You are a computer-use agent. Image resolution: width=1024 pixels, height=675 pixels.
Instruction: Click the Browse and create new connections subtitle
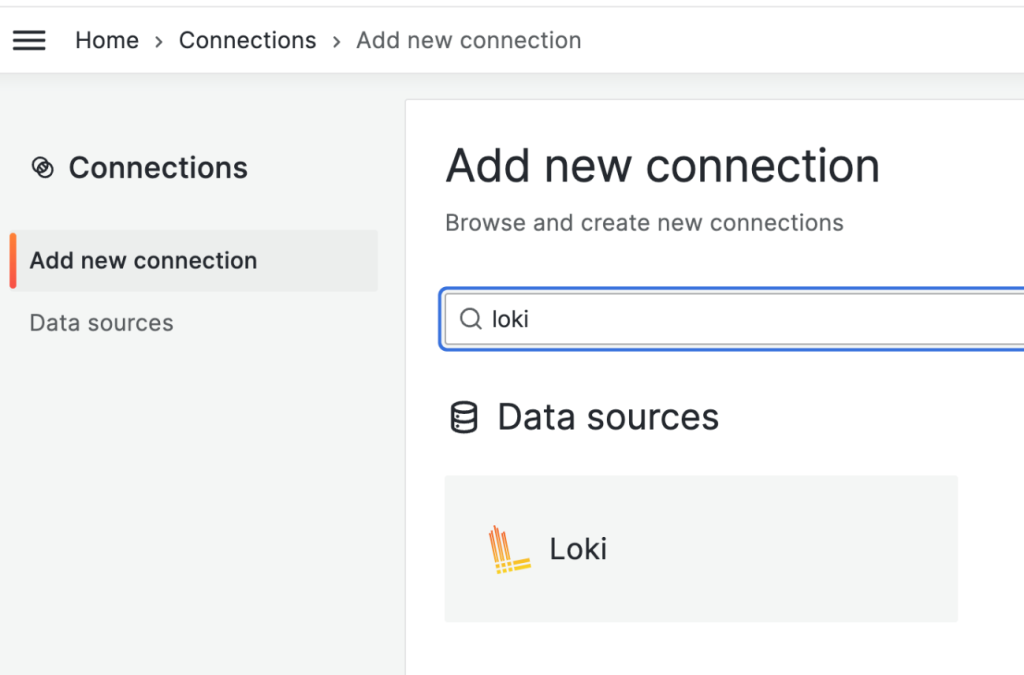[x=644, y=223]
